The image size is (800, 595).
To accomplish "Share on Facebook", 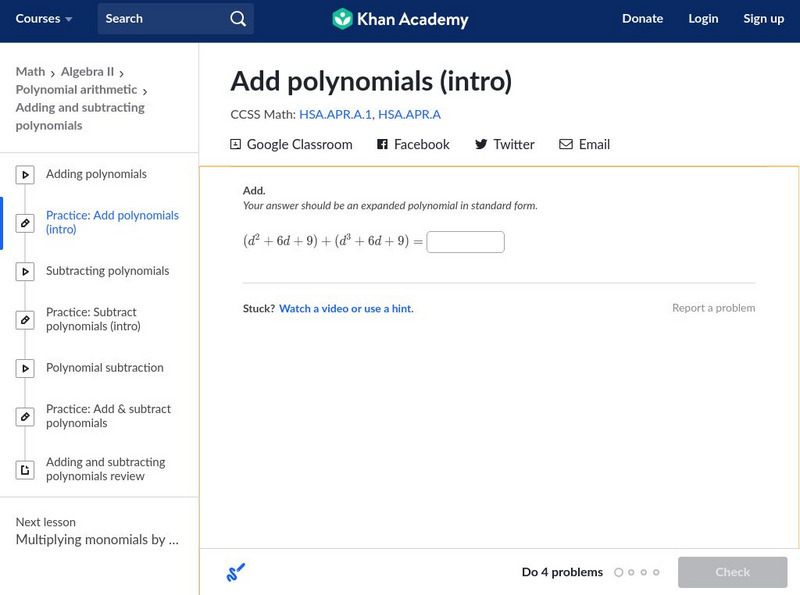I will (421, 144).
